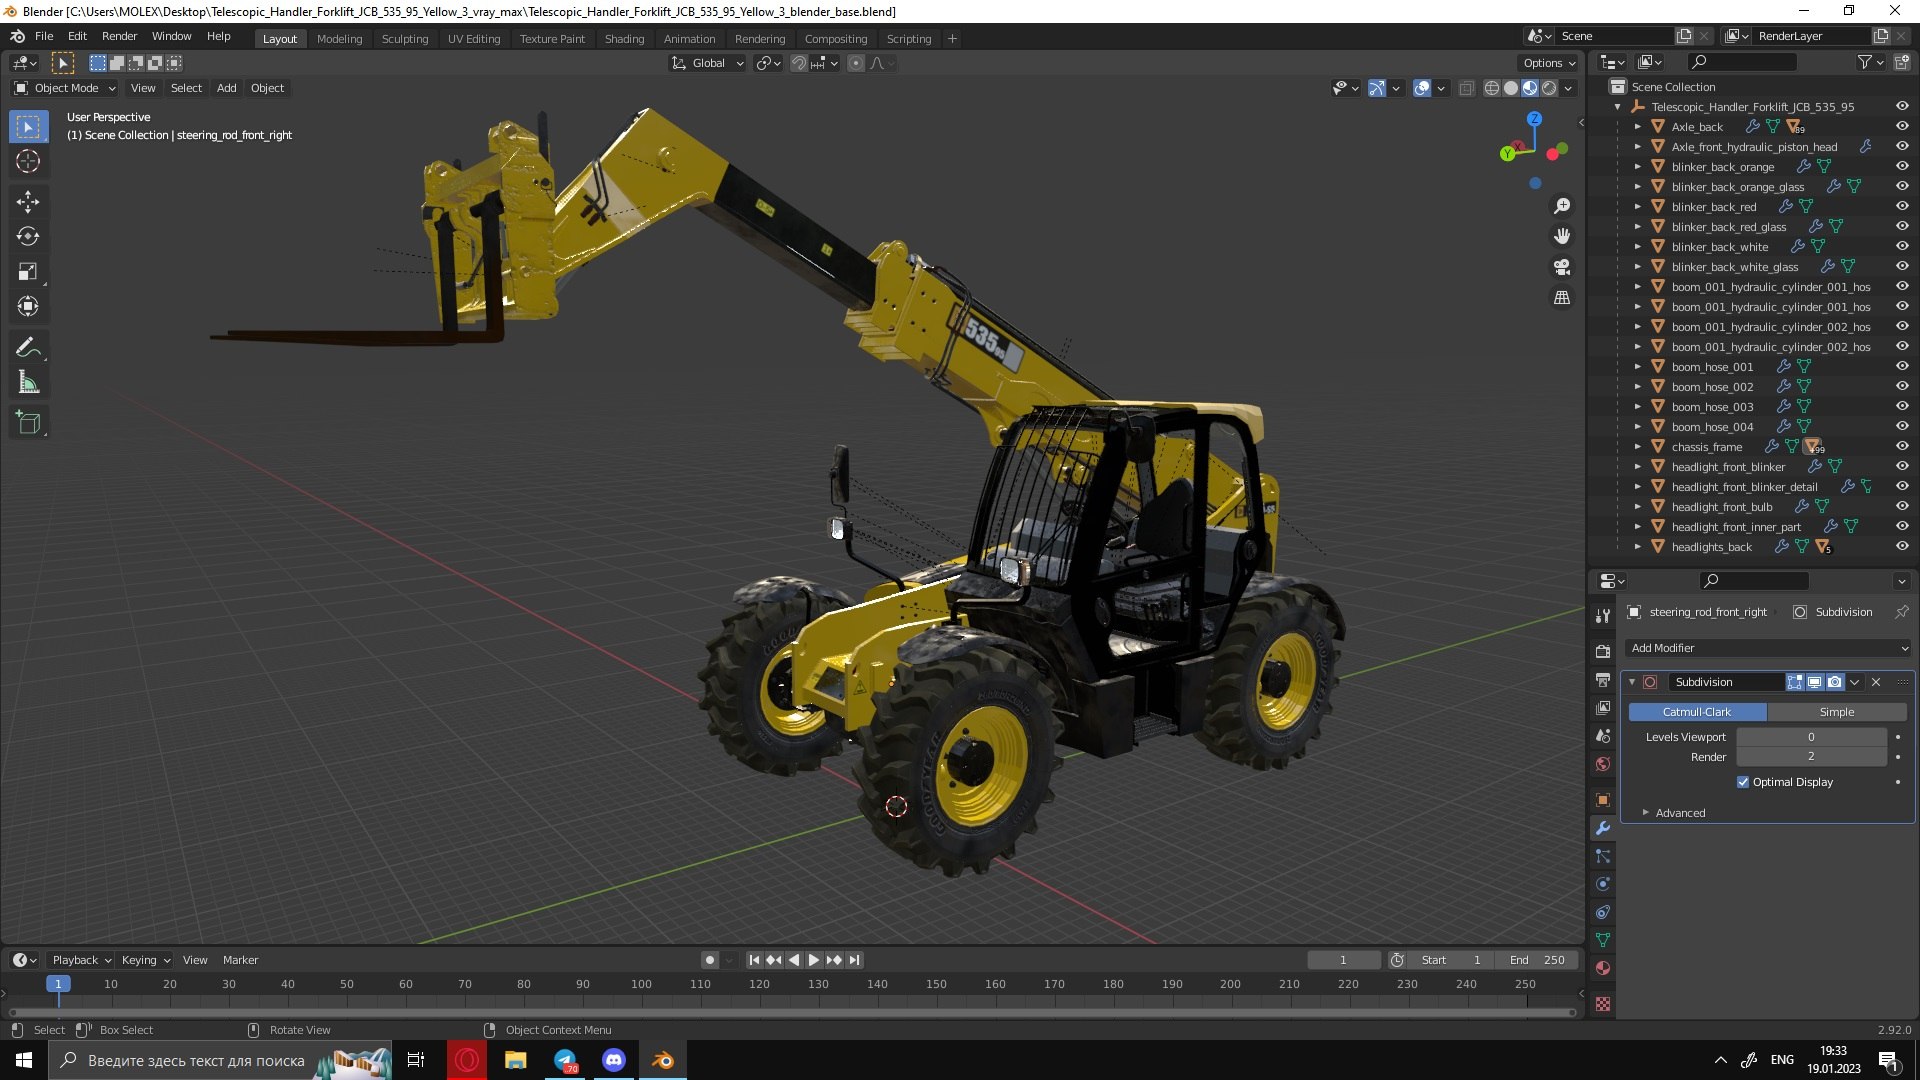This screenshot has height=1080, width=1920.
Task: Open the Render menu
Action: (119, 36)
